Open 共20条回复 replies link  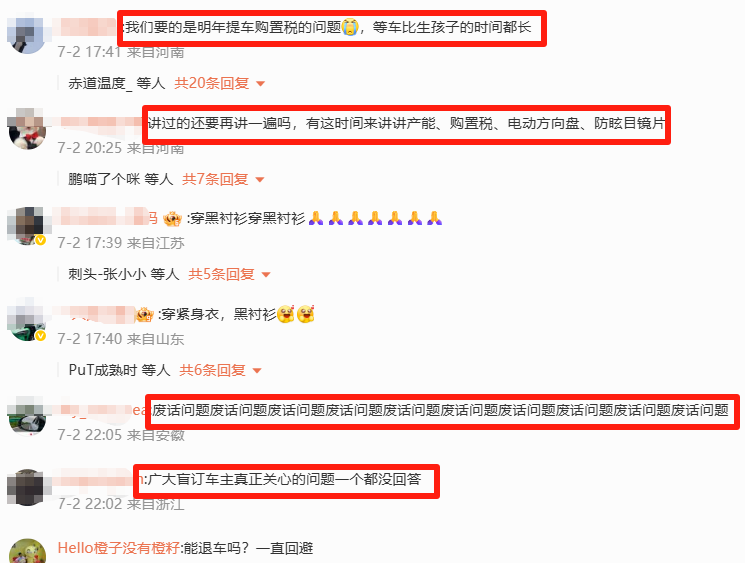coord(211,84)
